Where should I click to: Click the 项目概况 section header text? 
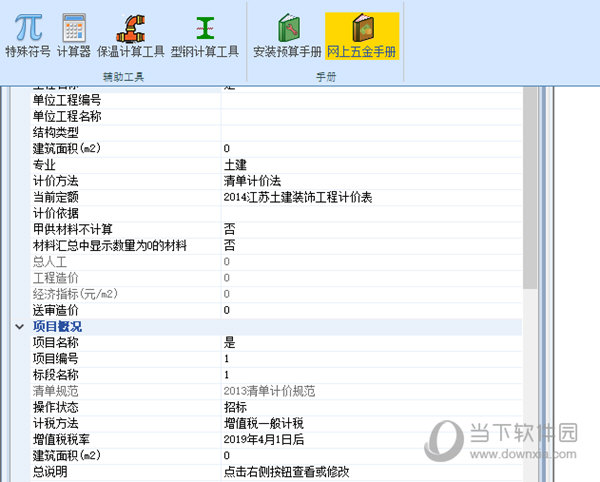pyautogui.click(x=57, y=327)
